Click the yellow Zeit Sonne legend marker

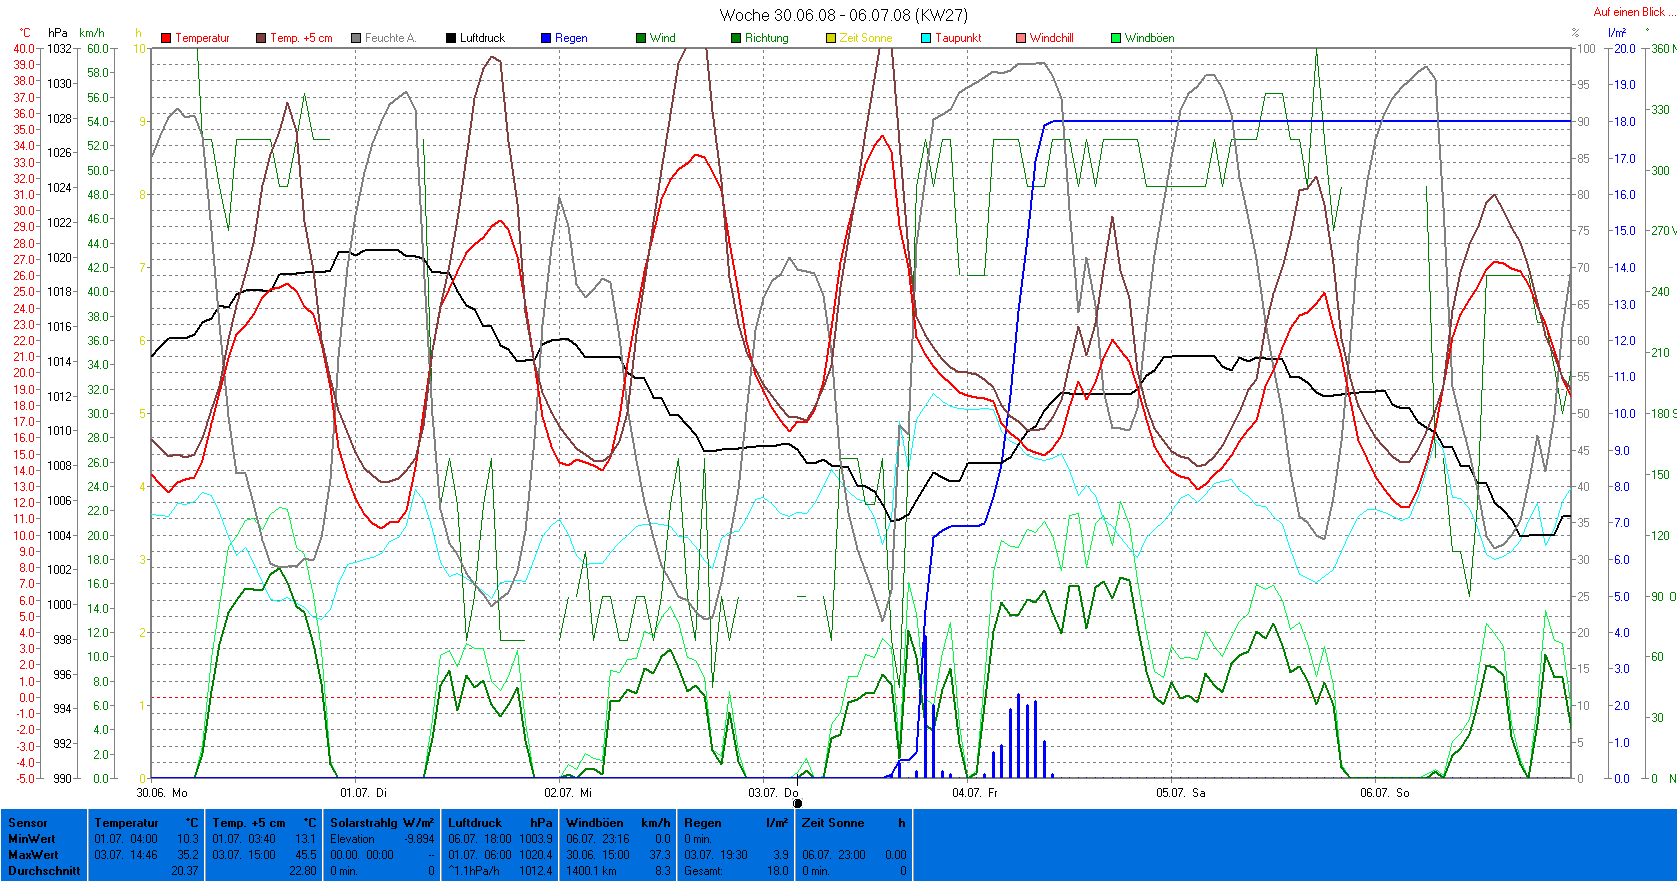point(831,38)
